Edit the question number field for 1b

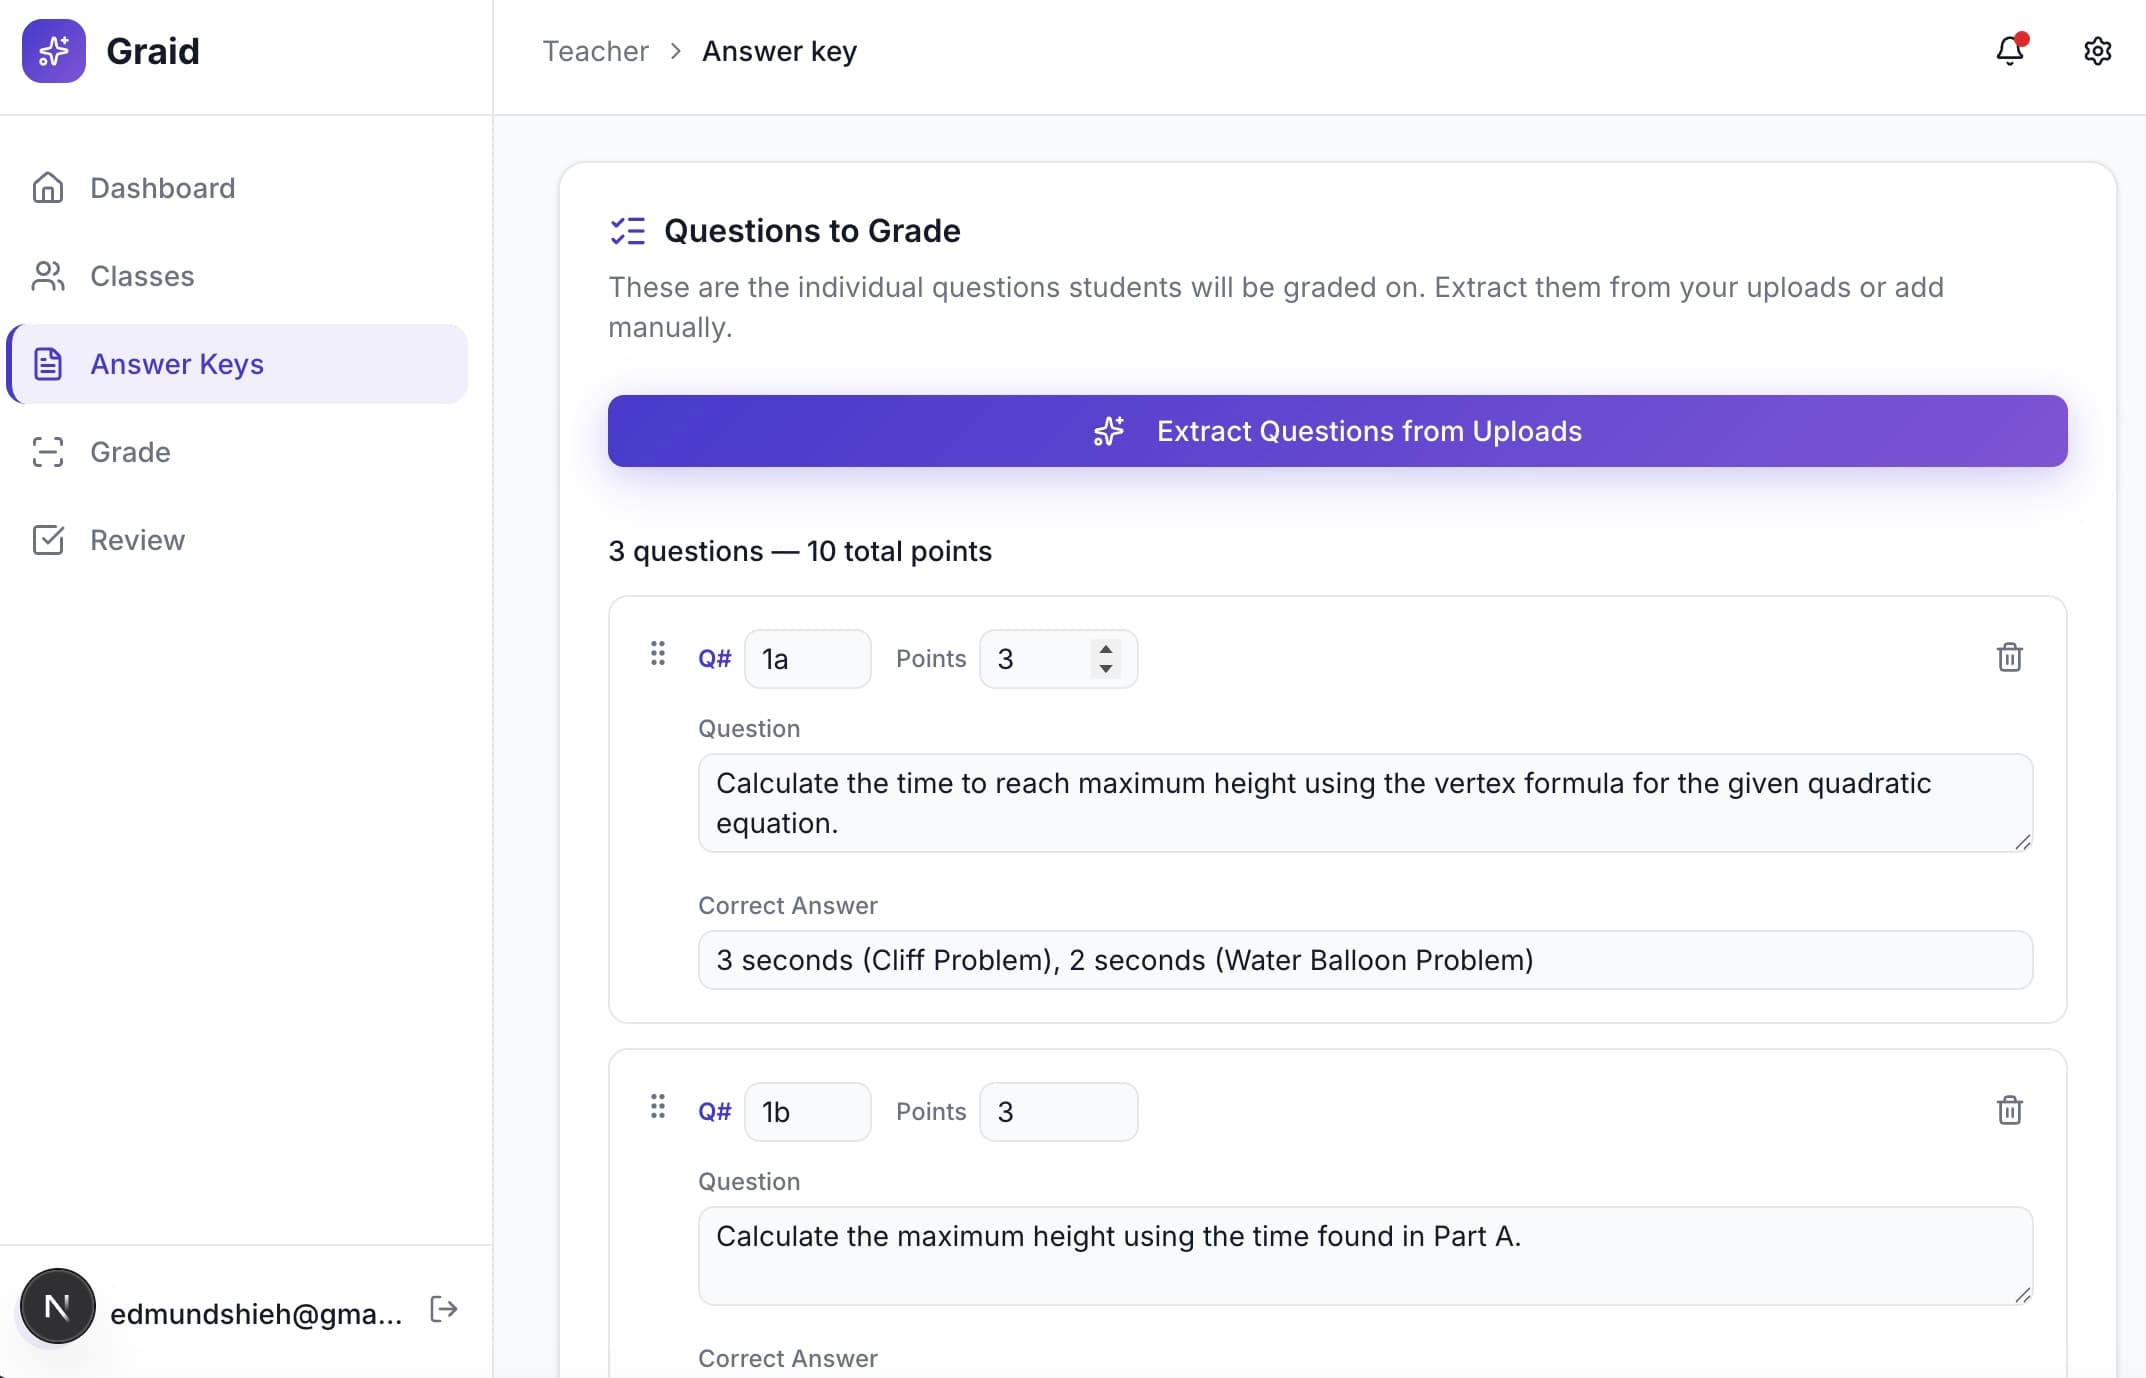click(x=807, y=1111)
